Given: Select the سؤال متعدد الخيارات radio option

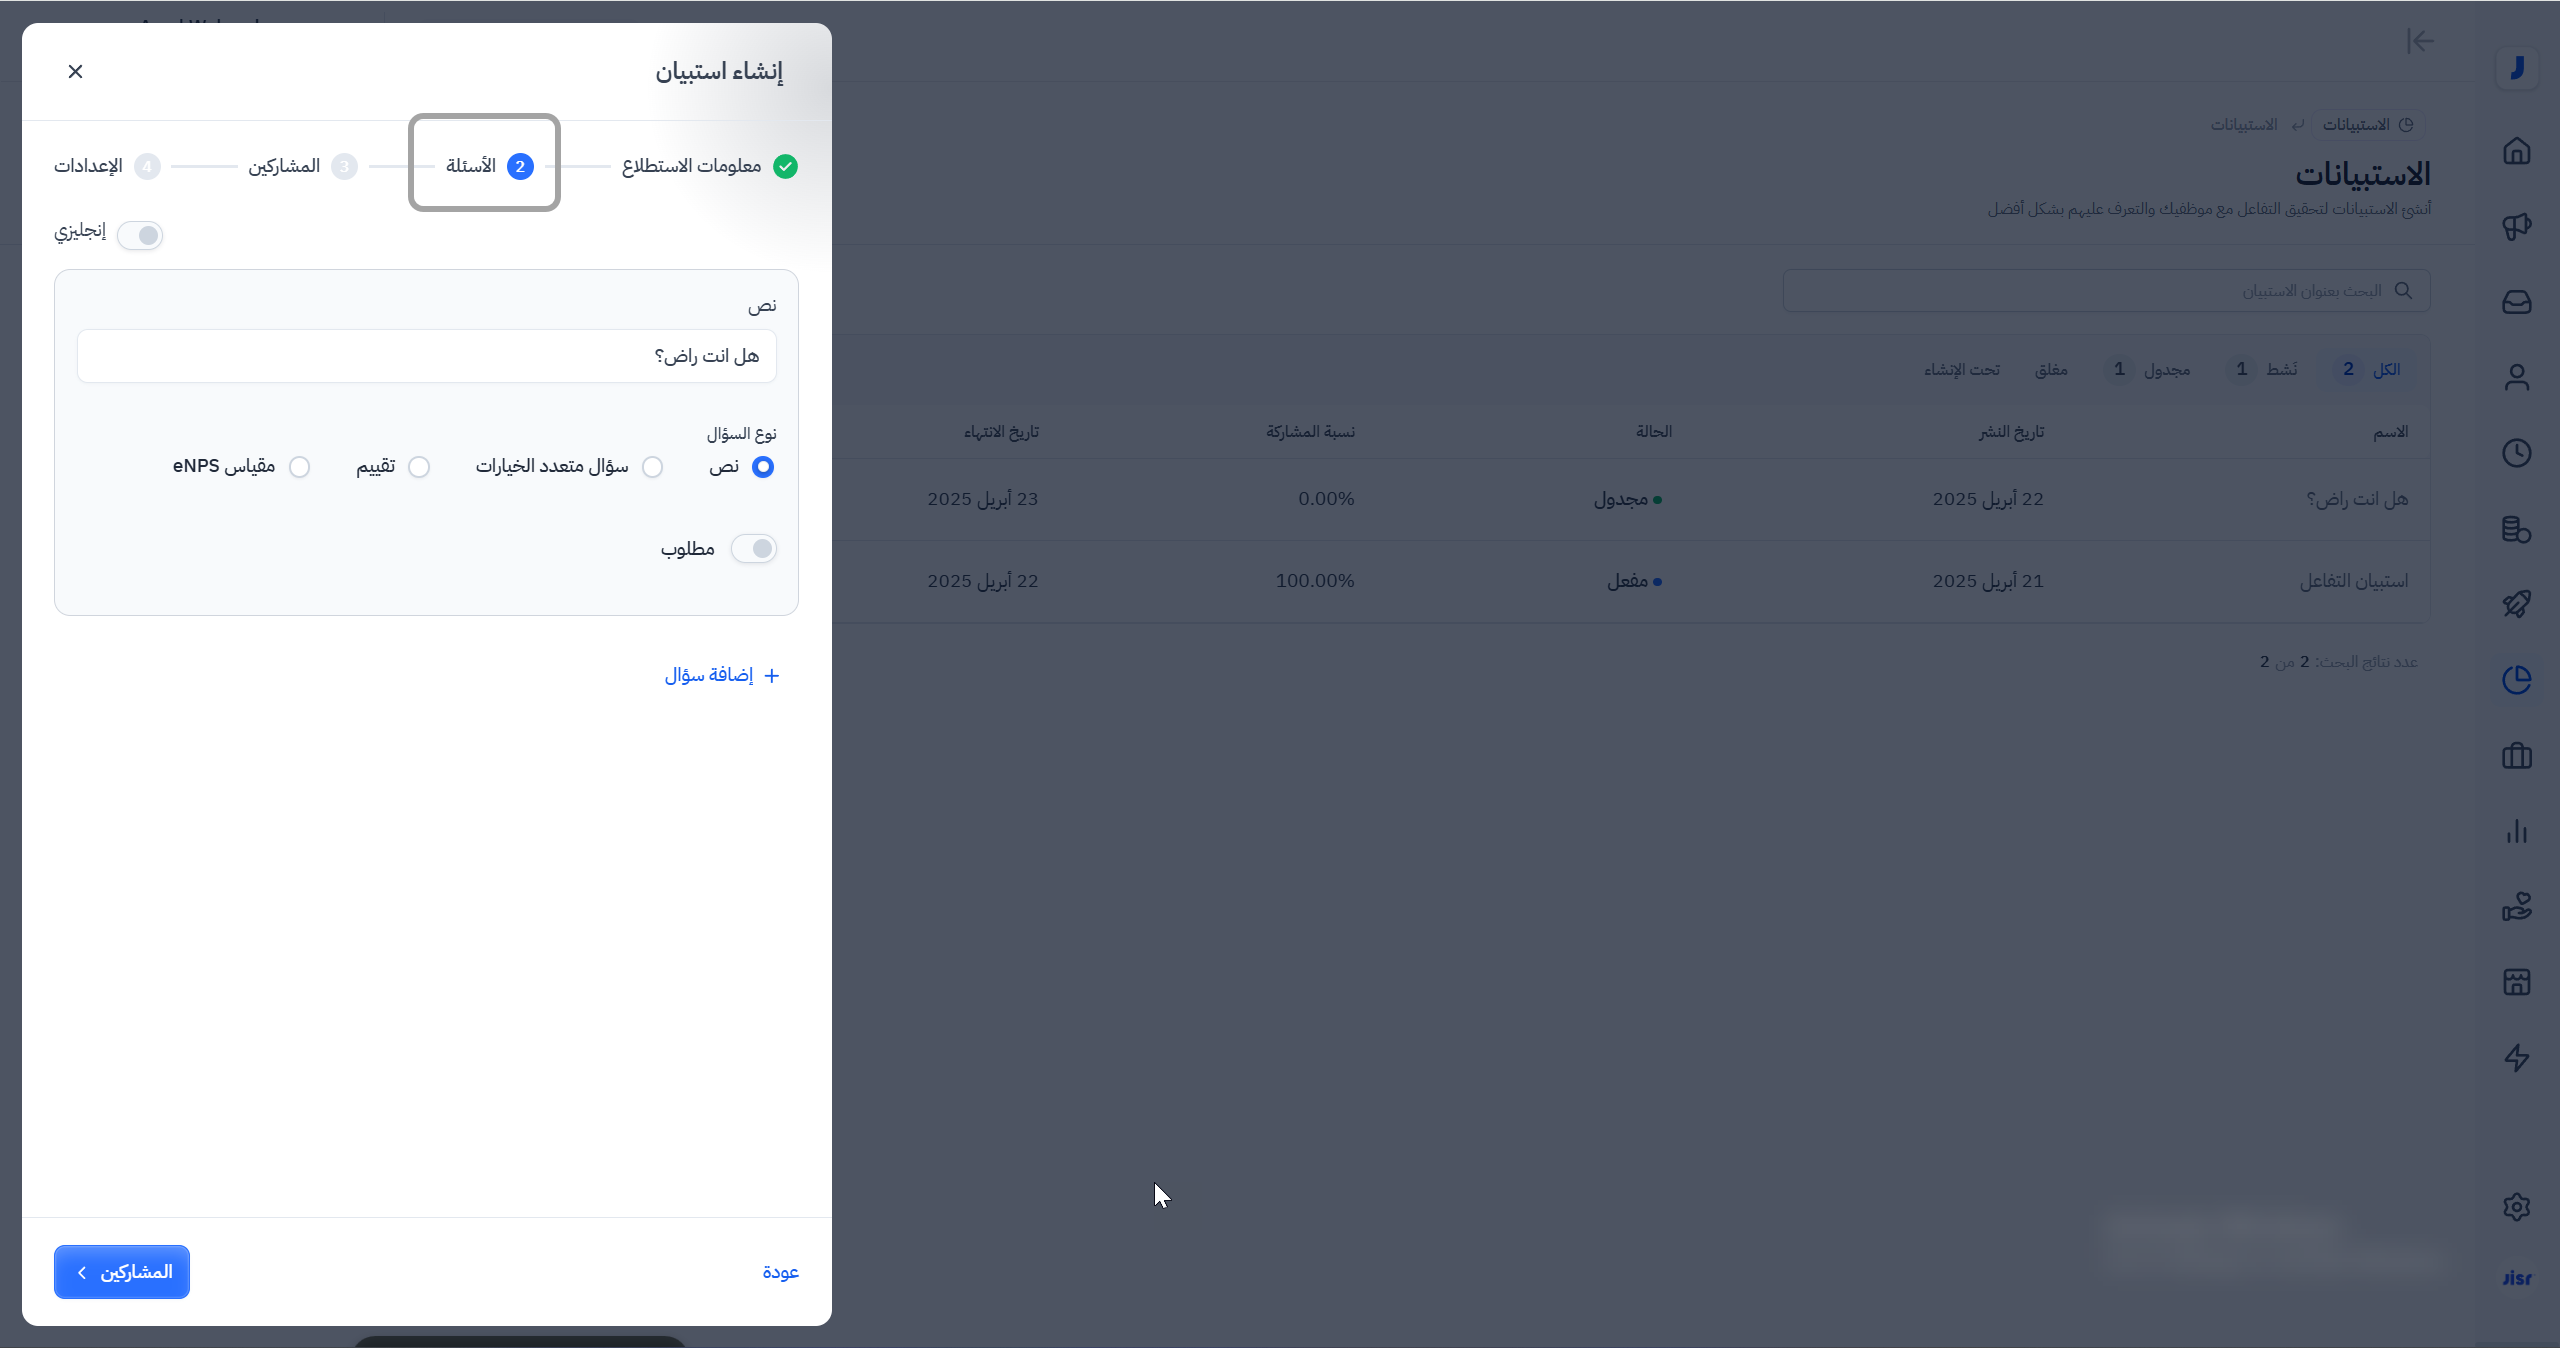Looking at the screenshot, I should [x=653, y=467].
